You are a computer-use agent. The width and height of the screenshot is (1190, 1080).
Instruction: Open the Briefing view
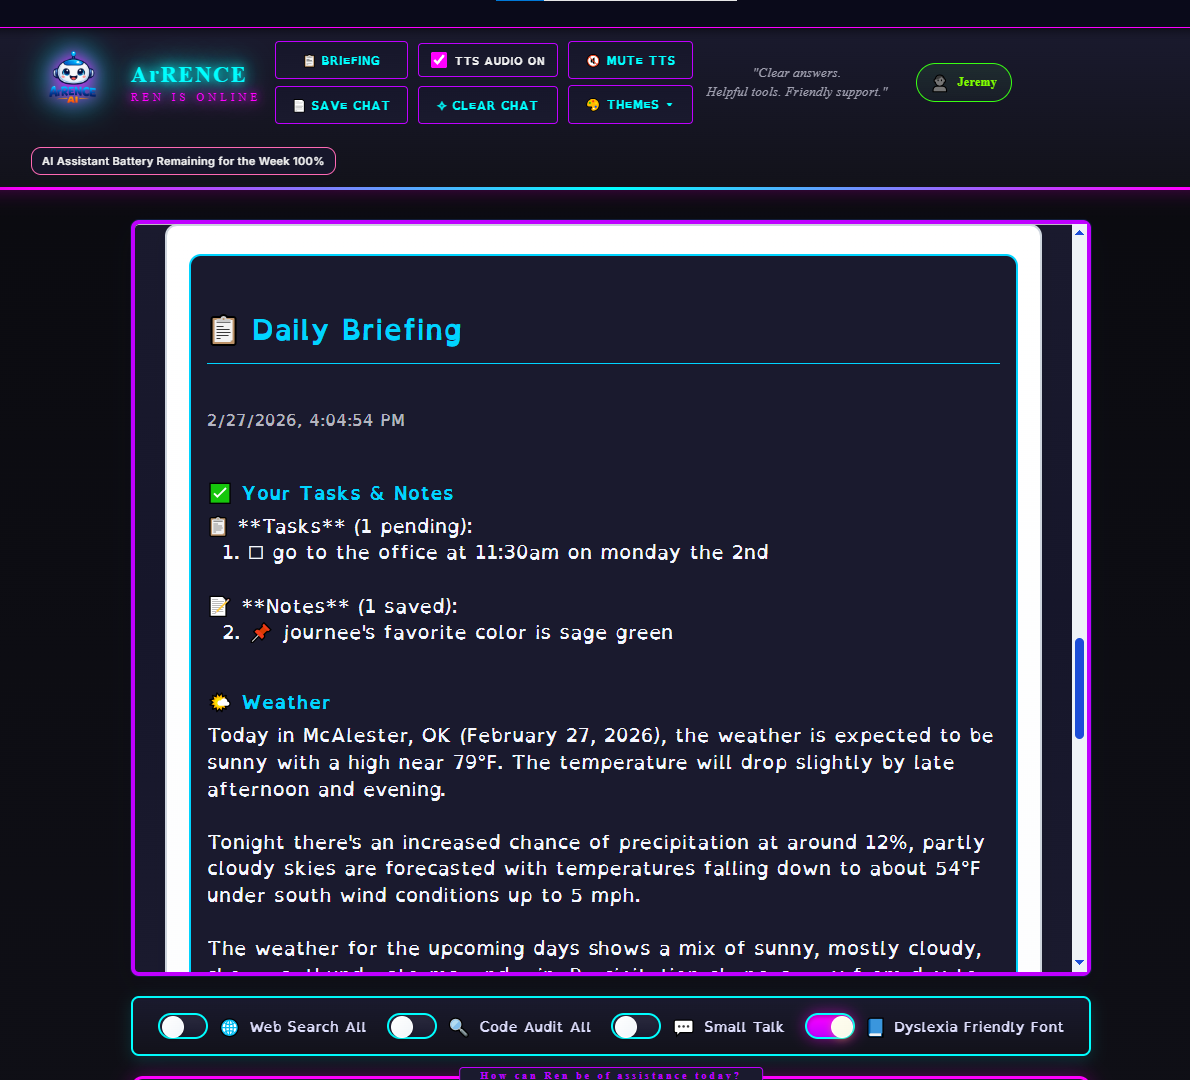[x=341, y=60]
